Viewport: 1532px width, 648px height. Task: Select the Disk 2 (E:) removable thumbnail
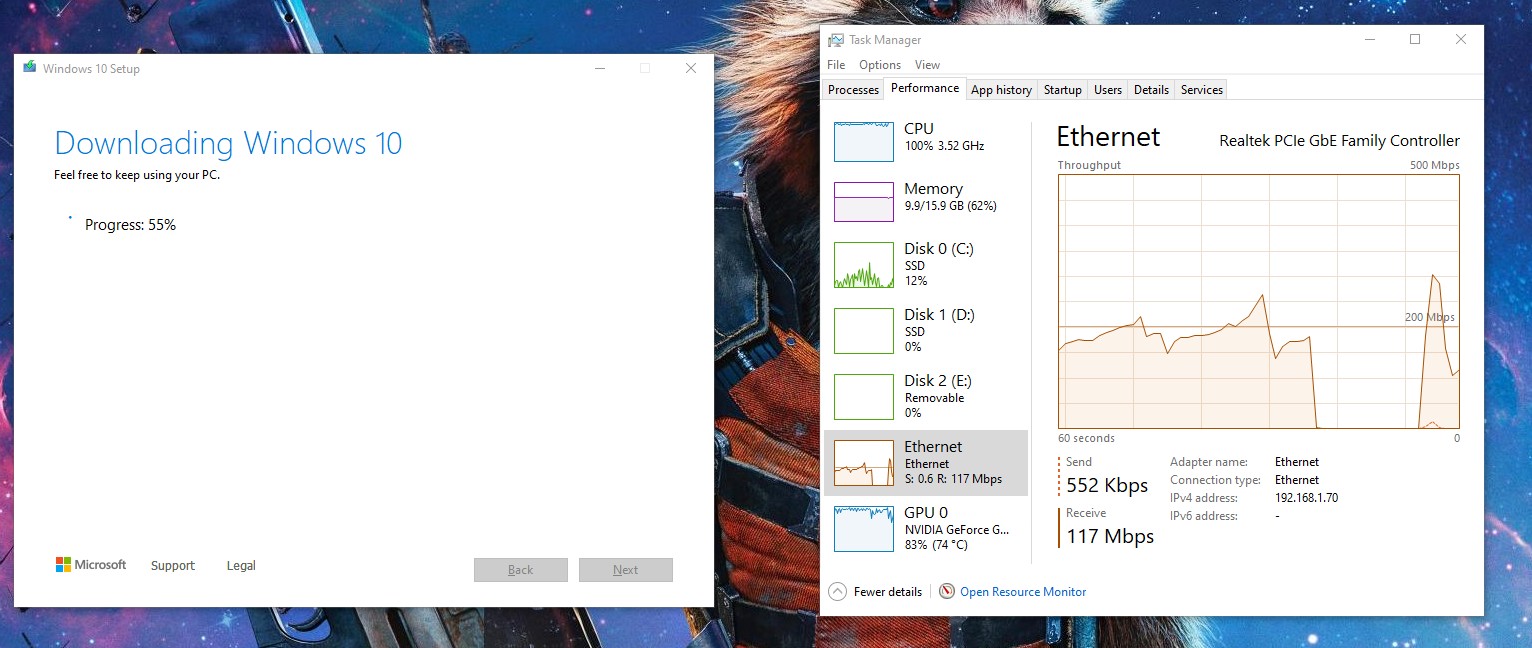[x=864, y=397]
